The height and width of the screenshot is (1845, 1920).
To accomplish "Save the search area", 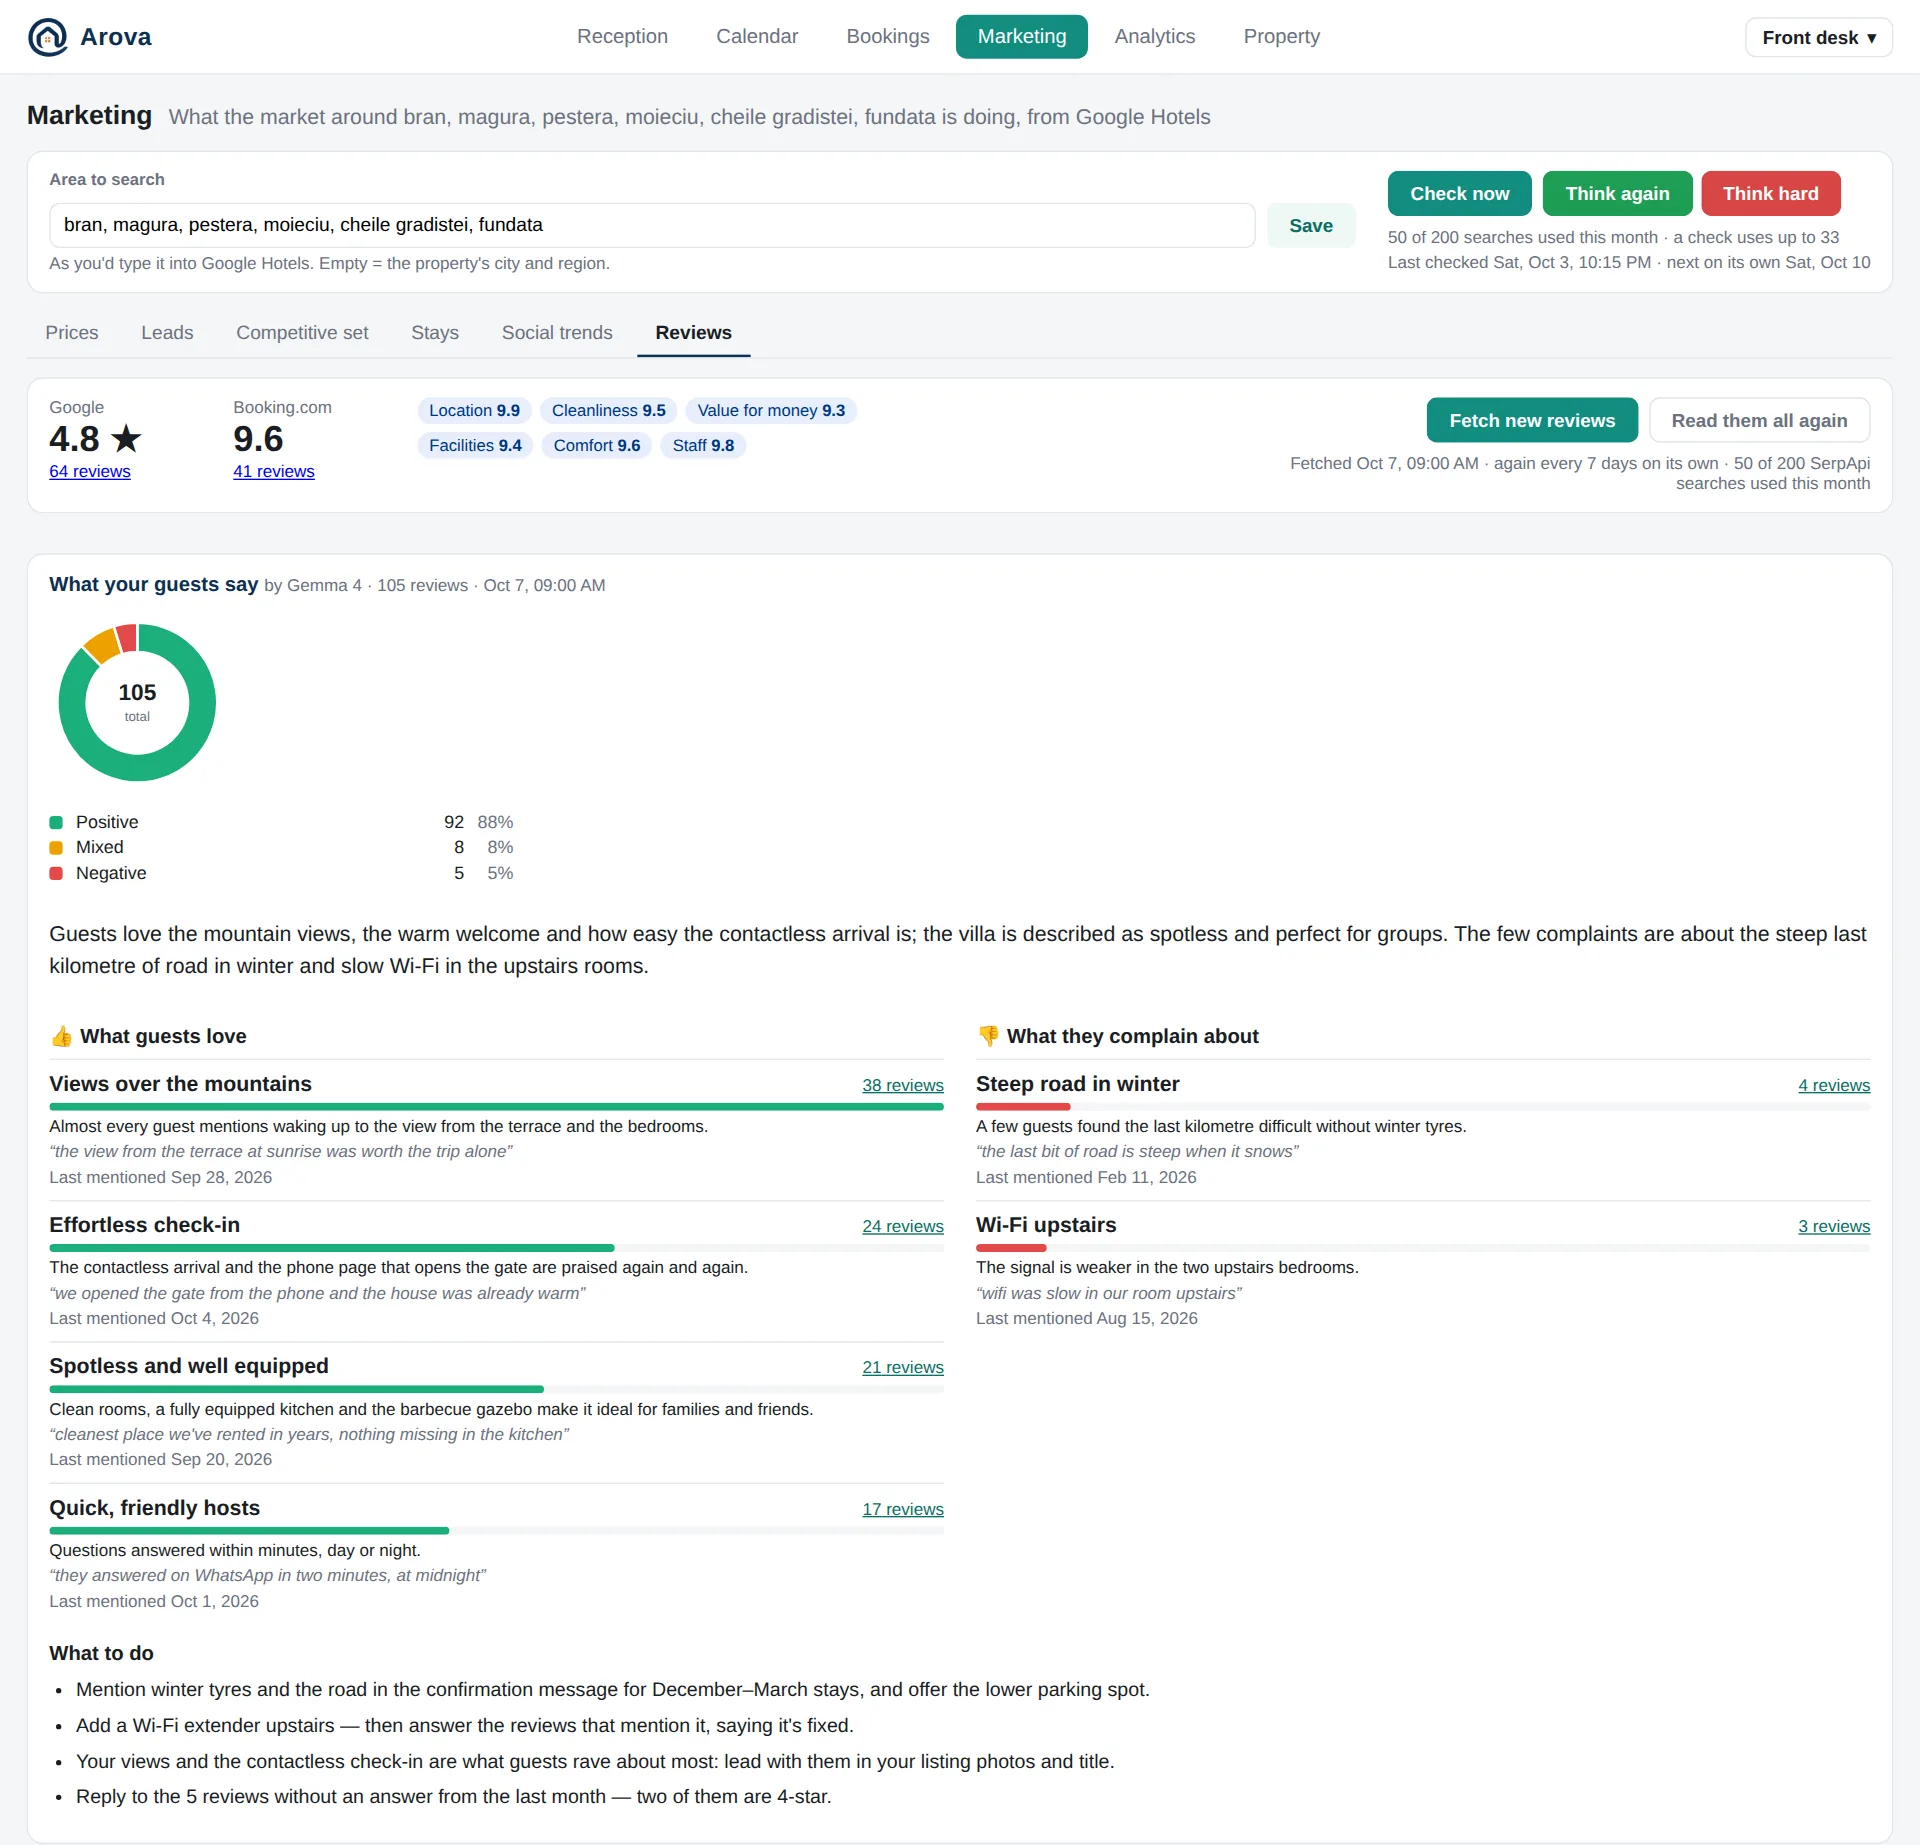I will [x=1310, y=225].
